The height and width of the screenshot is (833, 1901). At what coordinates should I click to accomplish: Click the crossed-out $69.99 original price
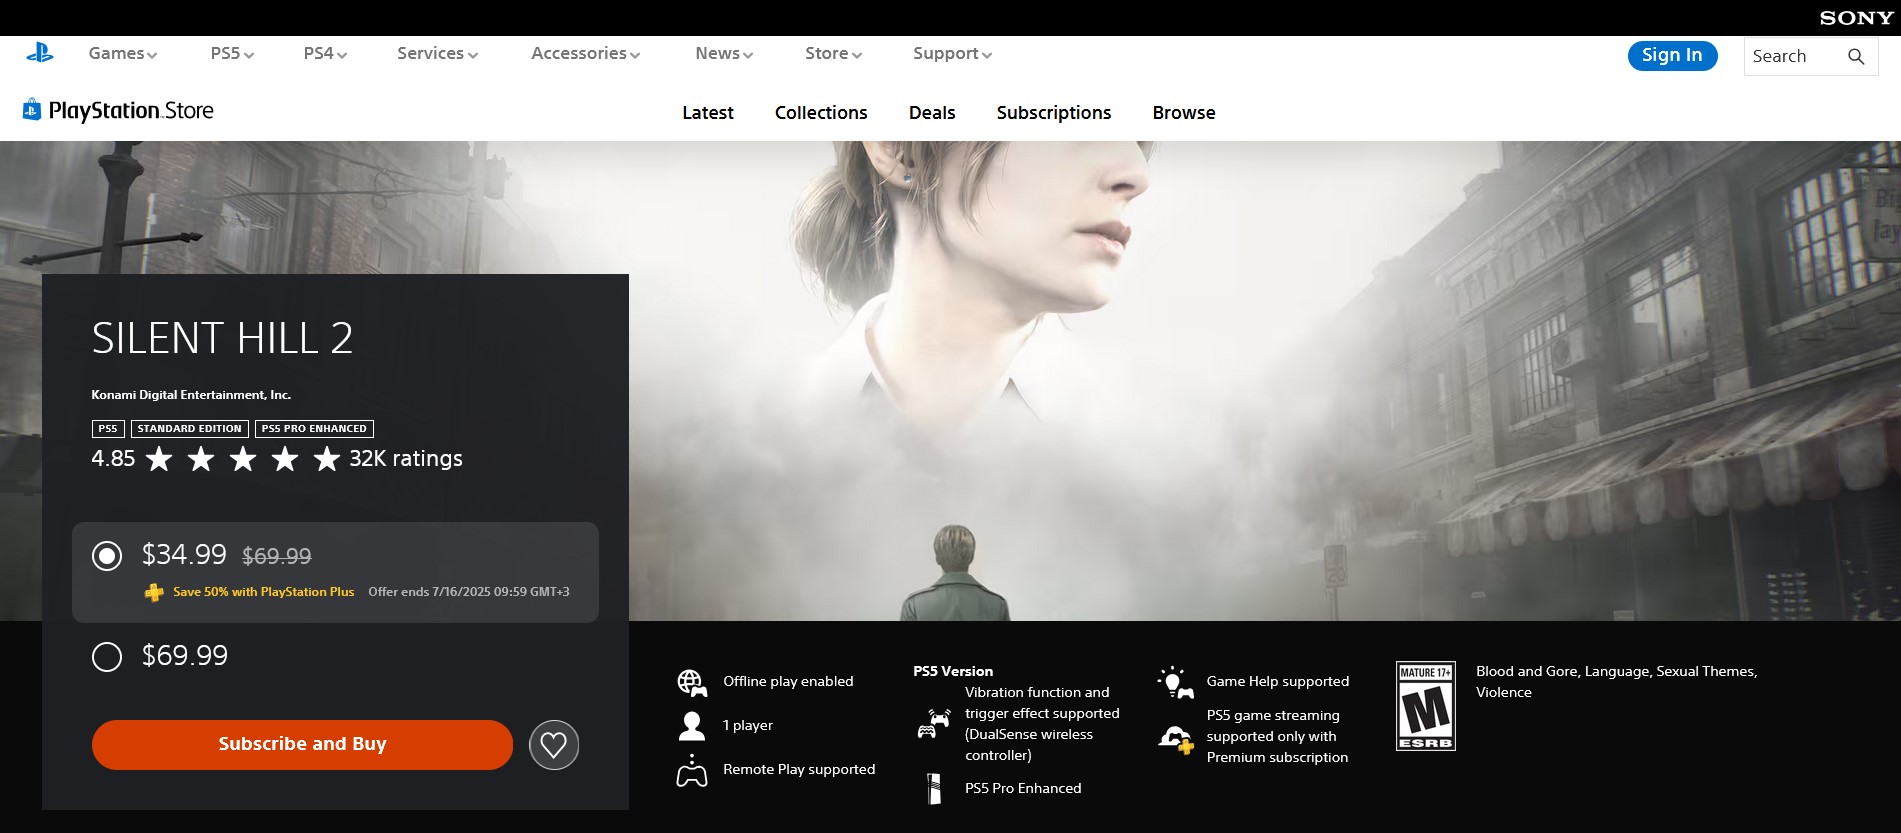click(277, 556)
